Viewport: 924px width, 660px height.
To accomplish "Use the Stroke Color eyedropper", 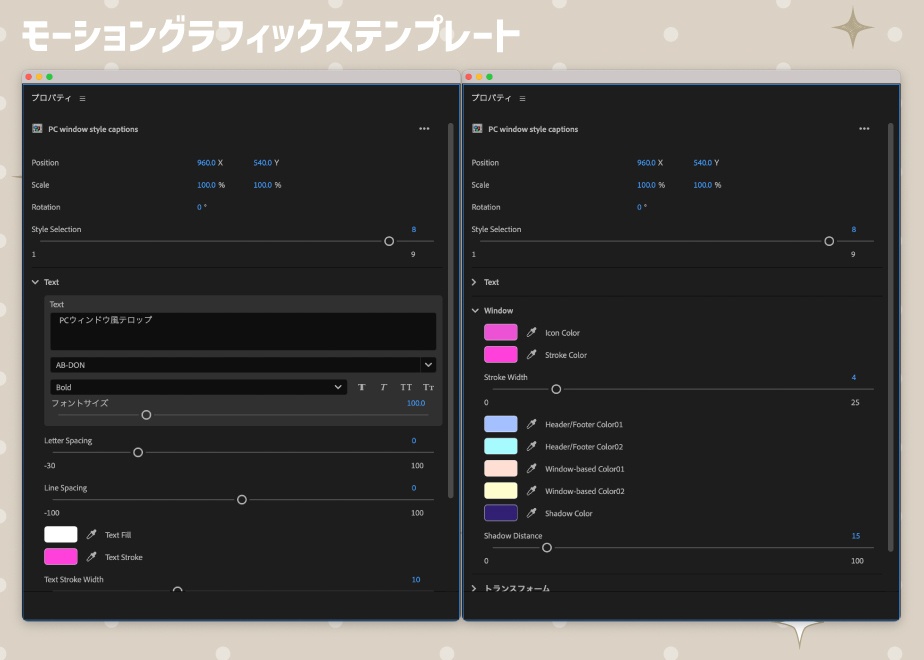I will 532,355.
